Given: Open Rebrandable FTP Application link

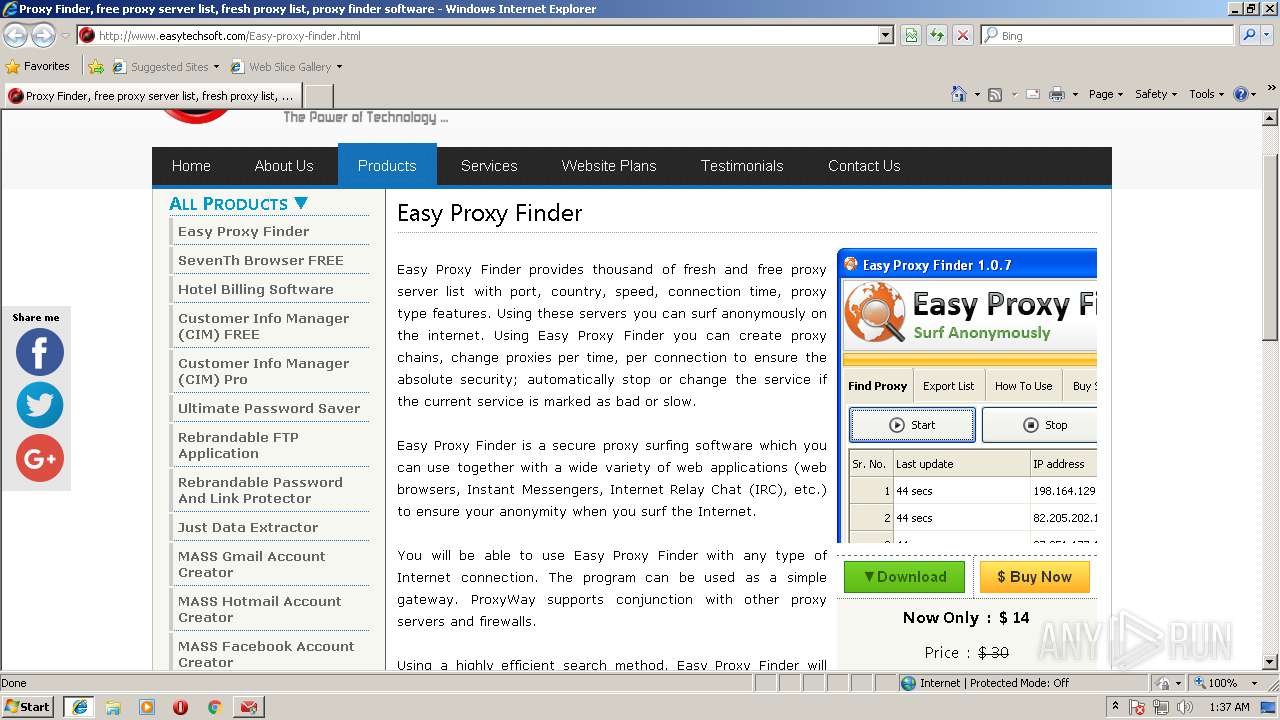Looking at the screenshot, I should click(x=238, y=445).
